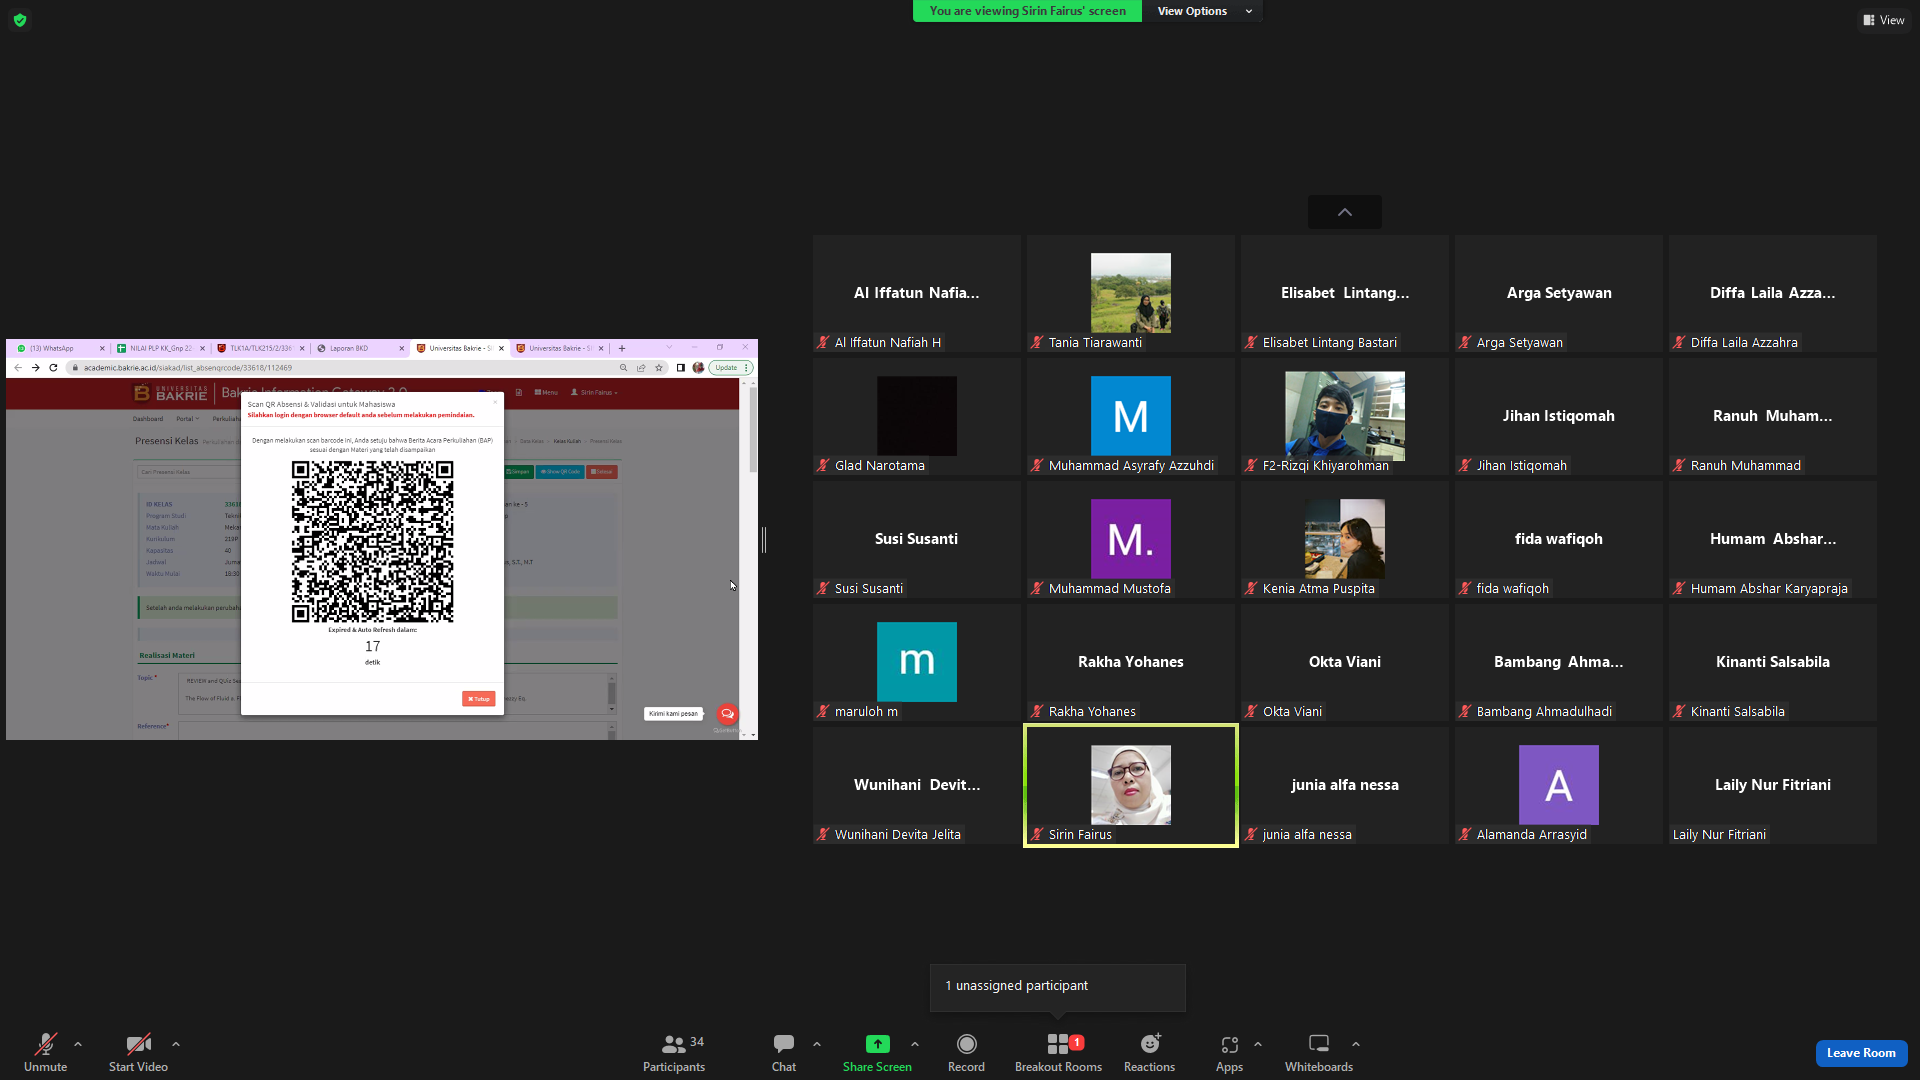
Task: Open the Reactions menu
Action: pos(1149,1053)
